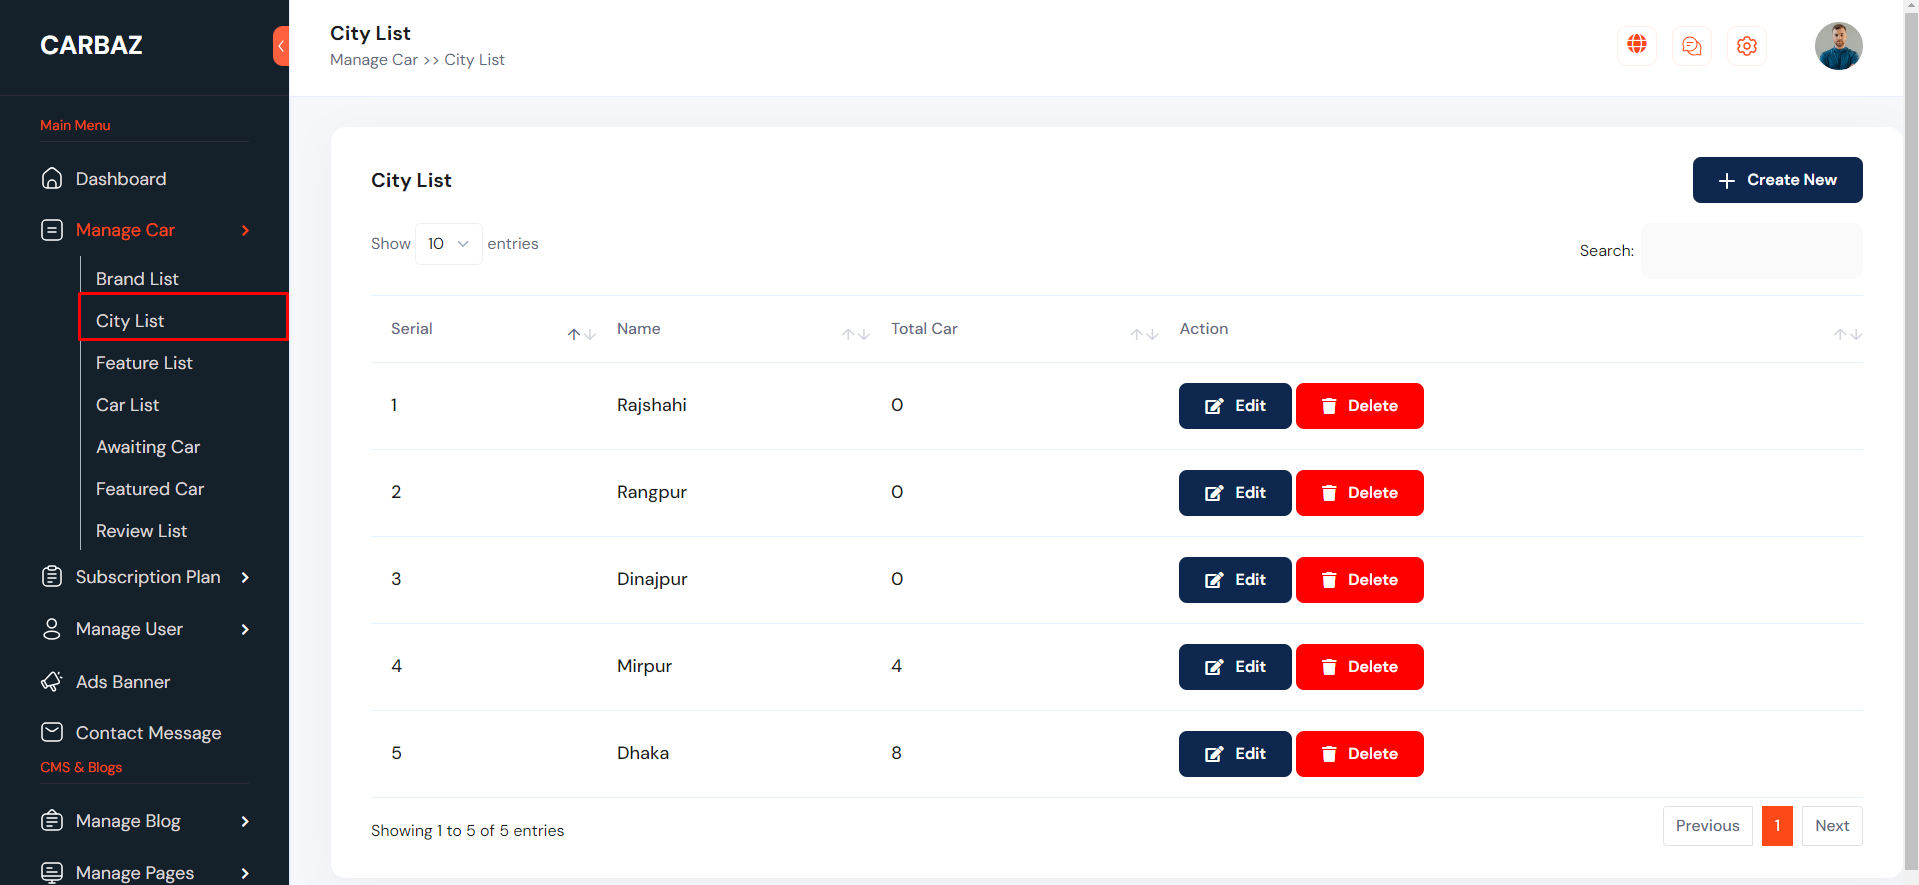Sort the table by Serial column arrows
The image size is (1919, 885).
581,334
